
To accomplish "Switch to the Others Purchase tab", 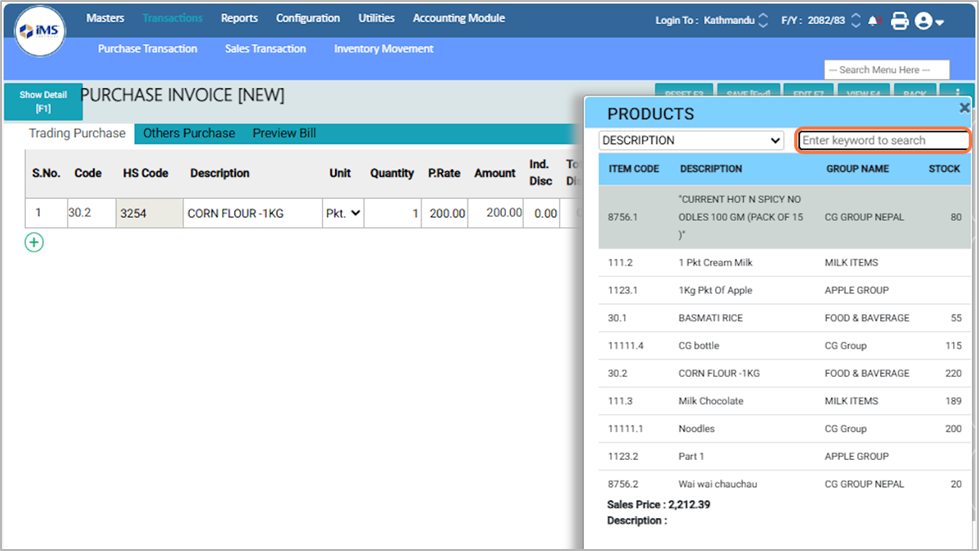I will [189, 133].
